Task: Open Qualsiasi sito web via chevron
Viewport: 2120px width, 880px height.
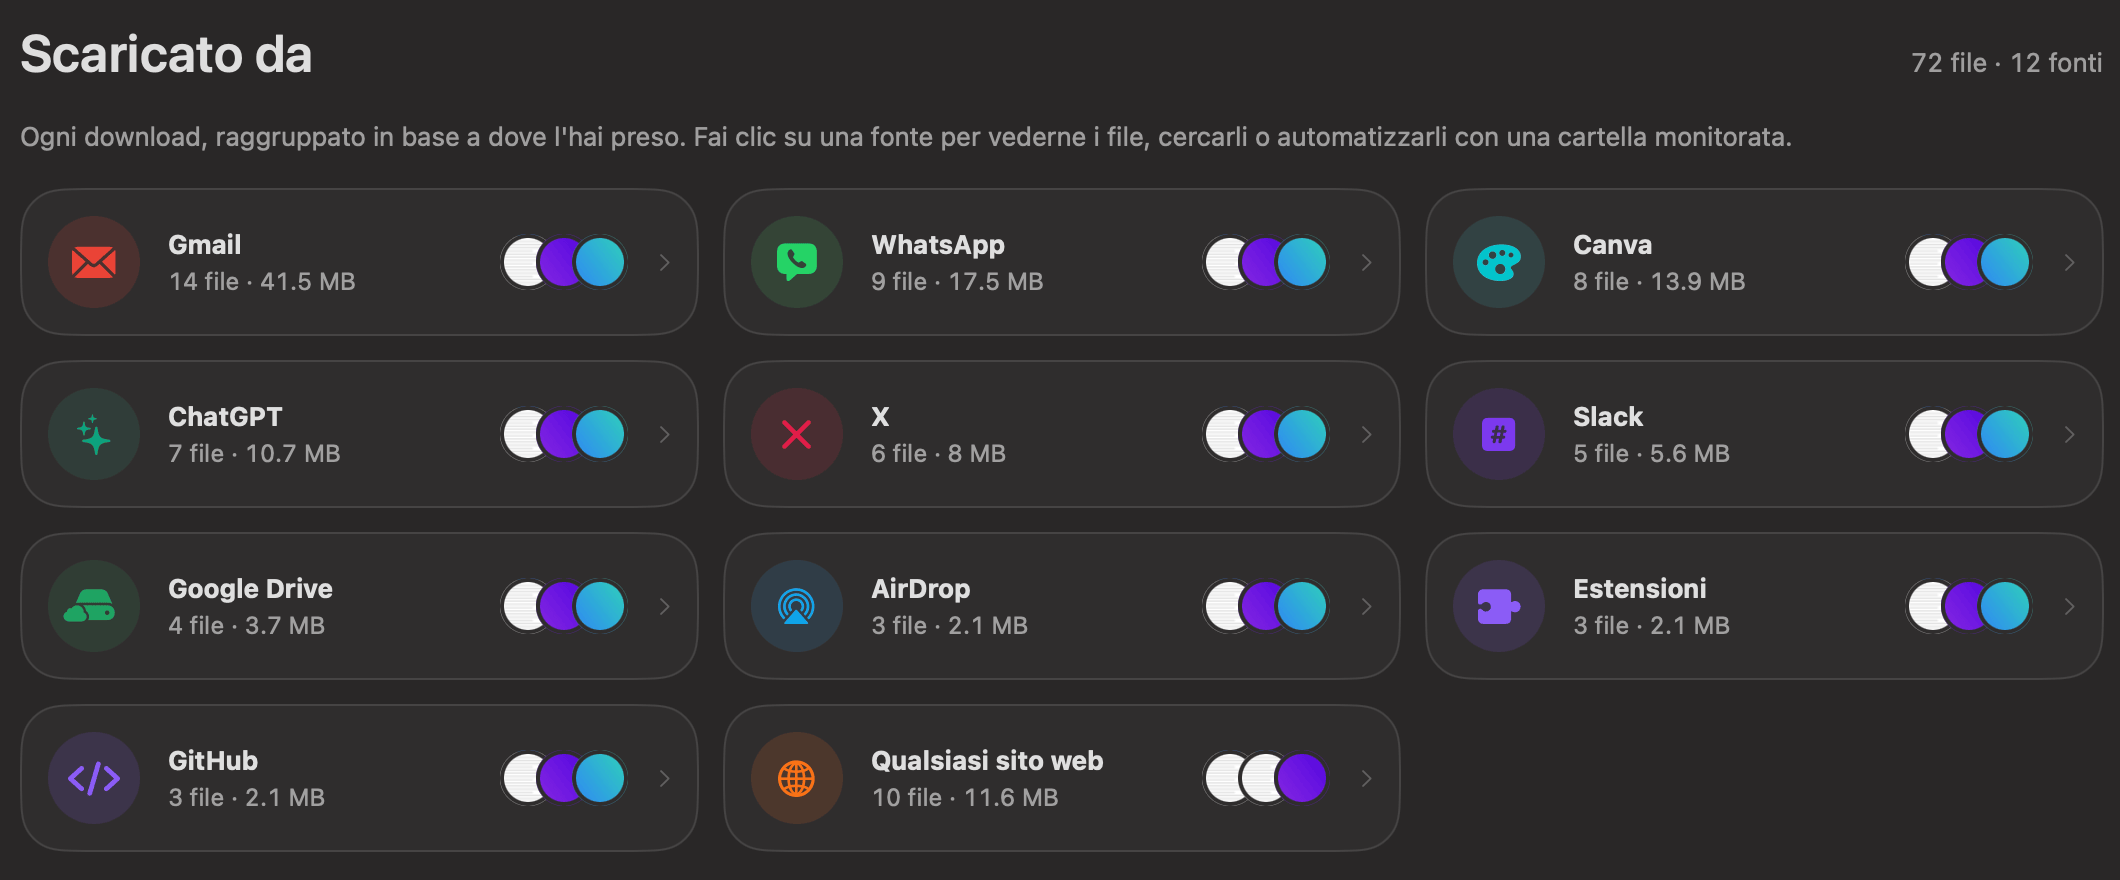Action: pyautogui.click(x=1367, y=778)
